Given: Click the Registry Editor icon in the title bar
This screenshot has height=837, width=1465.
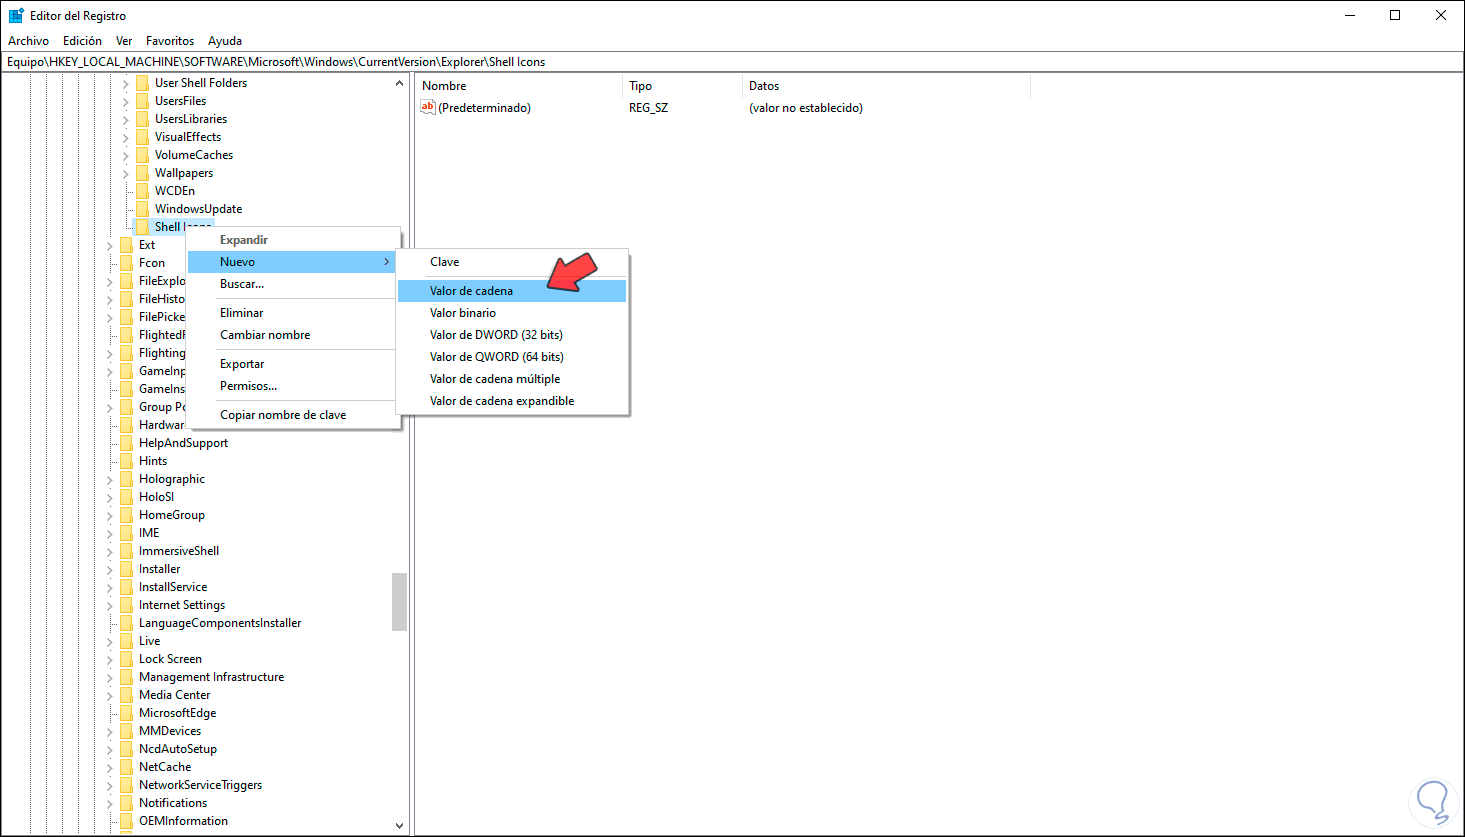Looking at the screenshot, I should click(14, 14).
